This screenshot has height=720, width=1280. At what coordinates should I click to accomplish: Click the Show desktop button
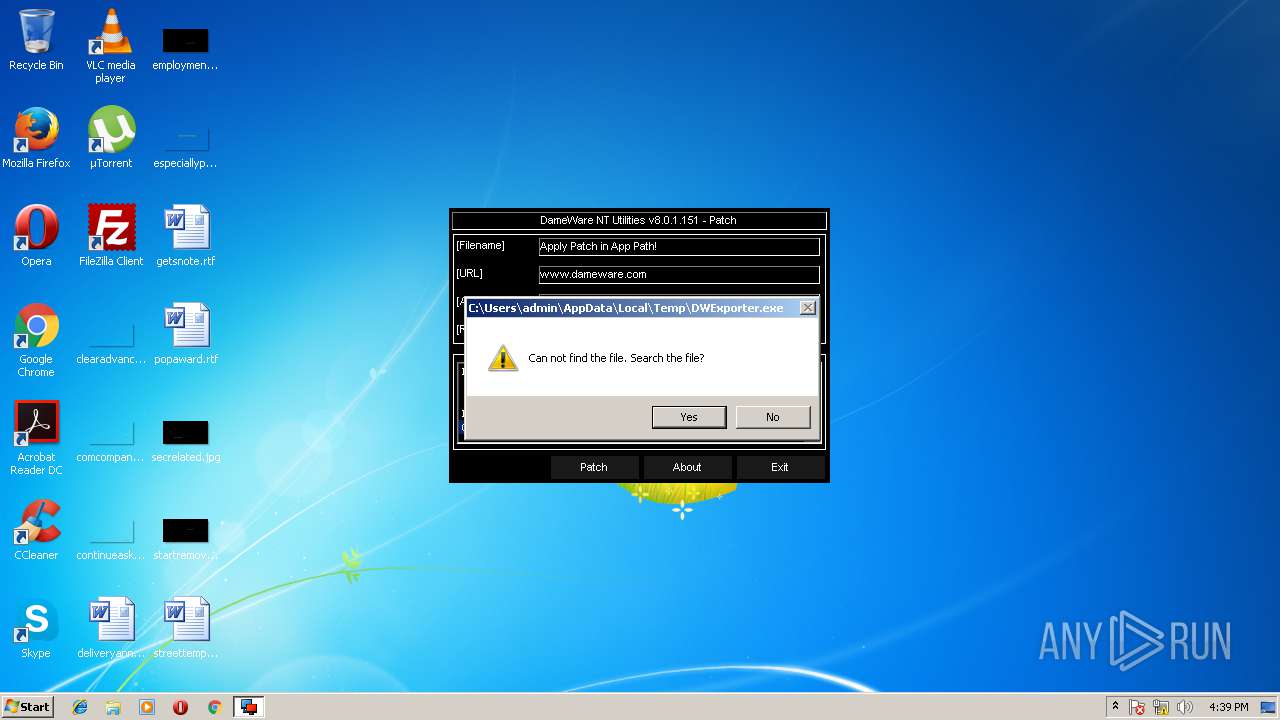(1269, 707)
